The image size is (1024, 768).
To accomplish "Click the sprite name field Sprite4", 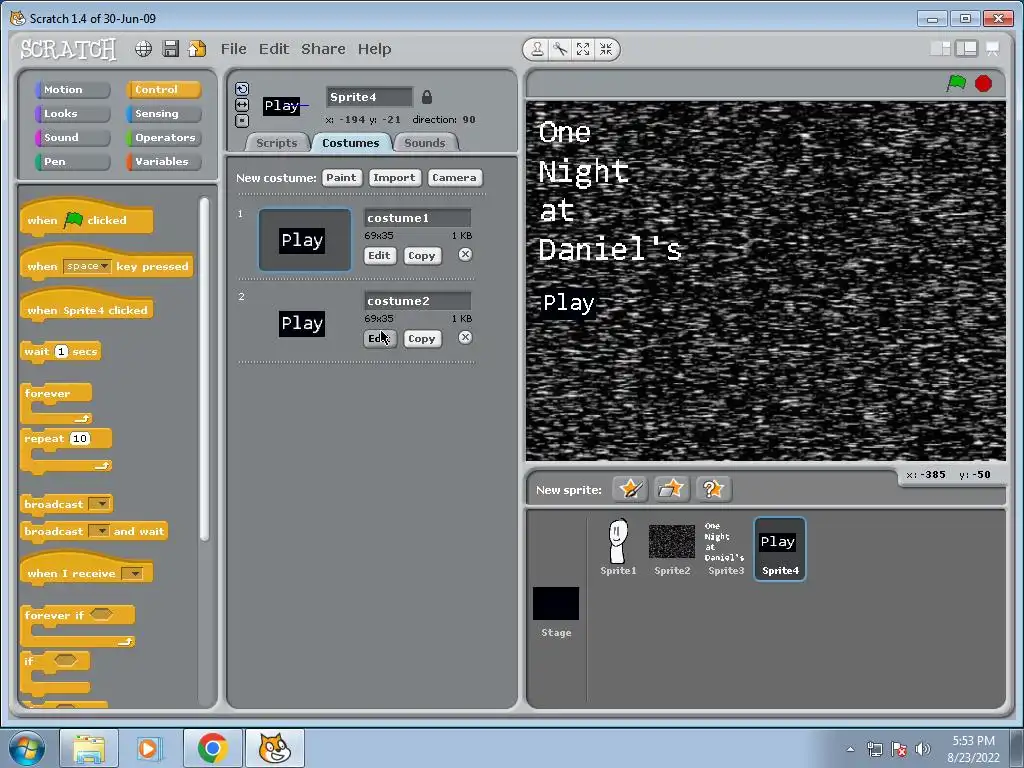I will pos(370,97).
